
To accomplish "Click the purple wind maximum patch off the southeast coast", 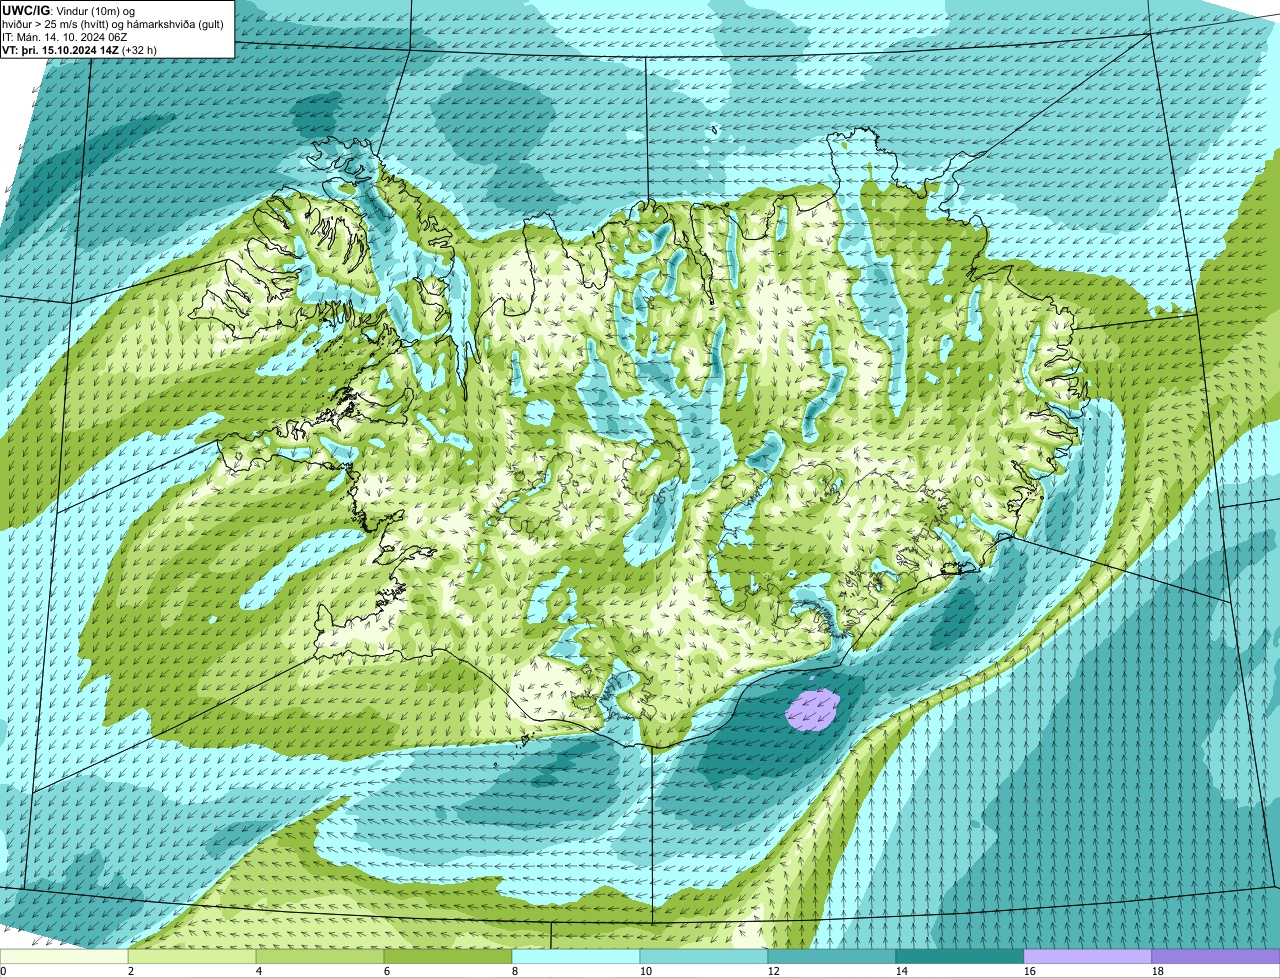I will coord(812,710).
